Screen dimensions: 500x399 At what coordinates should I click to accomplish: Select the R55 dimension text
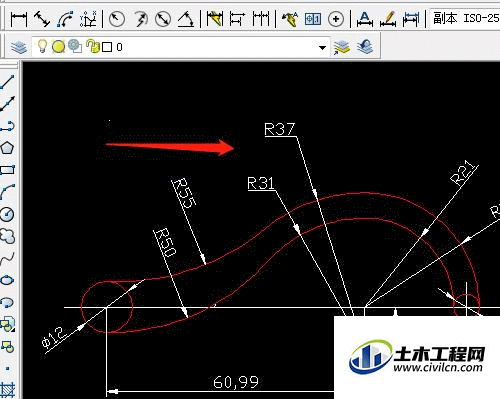pyautogui.click(x=186, y=193)
